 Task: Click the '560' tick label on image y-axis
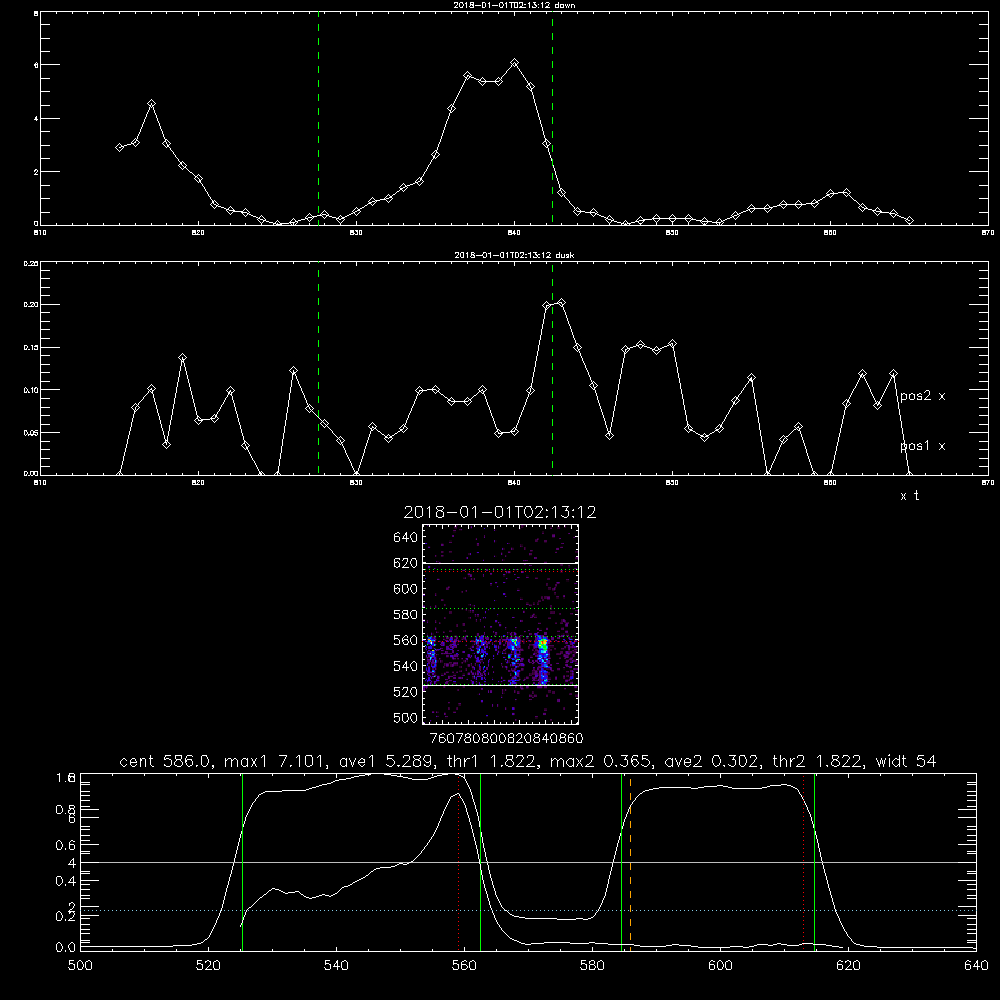pos(406,640)
